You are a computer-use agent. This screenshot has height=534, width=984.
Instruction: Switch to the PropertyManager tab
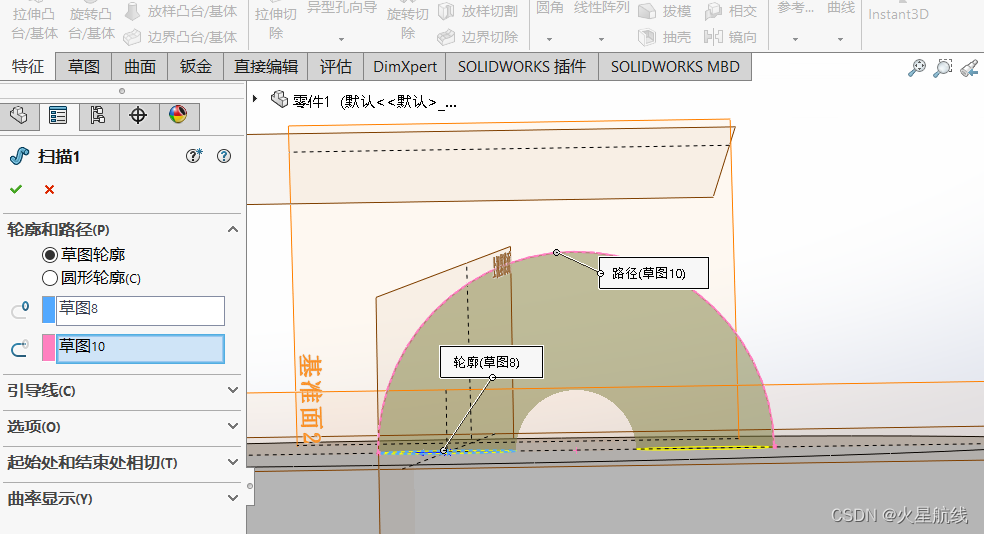(x=58, y=115)
